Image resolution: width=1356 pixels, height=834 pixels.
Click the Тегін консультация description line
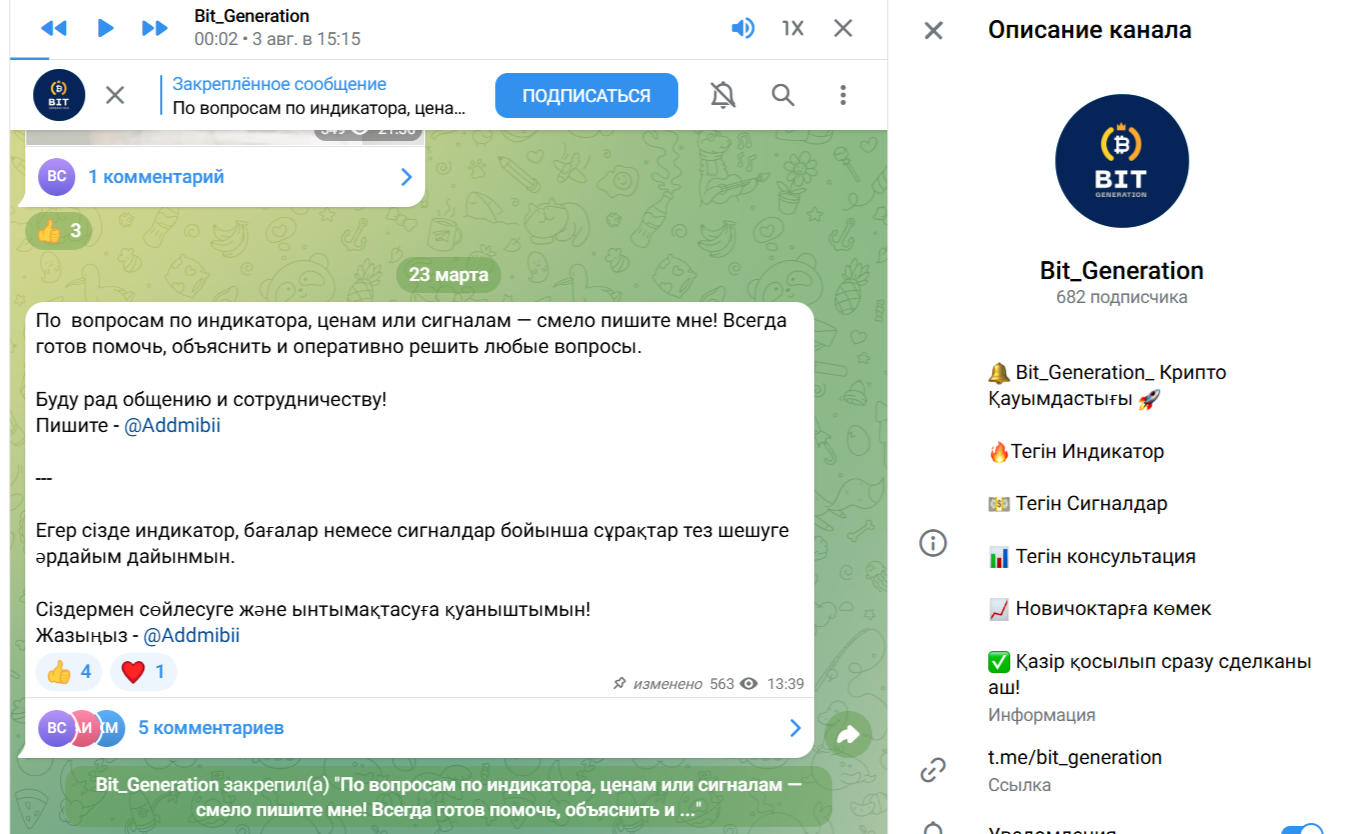coord(1092,556)
